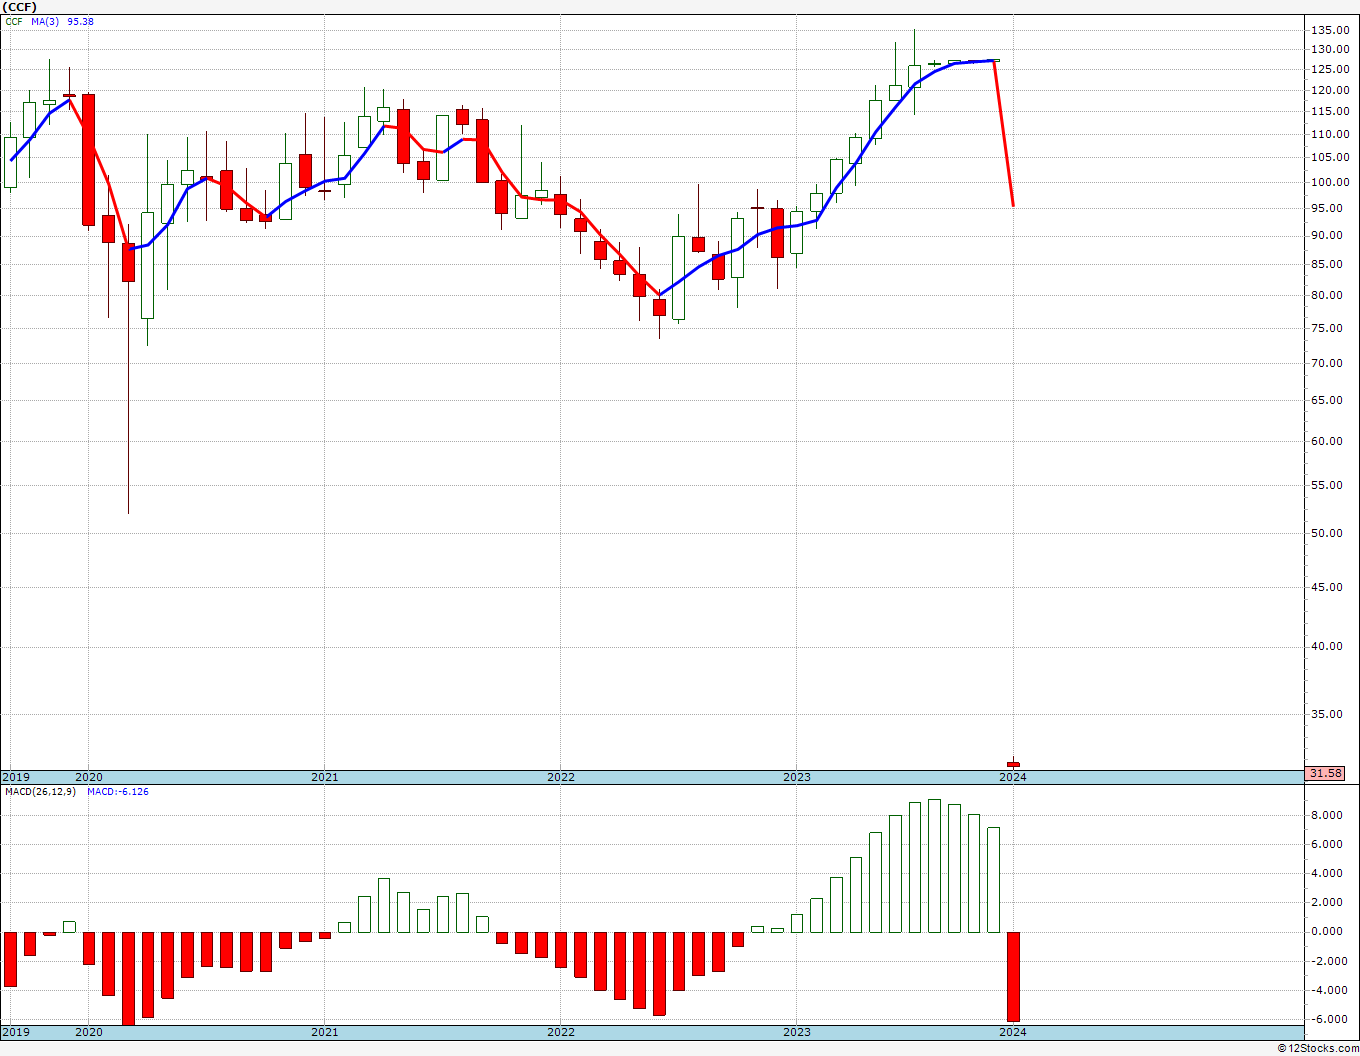This screenshot has height=1056, width=1360.
Task: Click the -4.000 MACD axis label
Action: click(x=1327, y=990)
